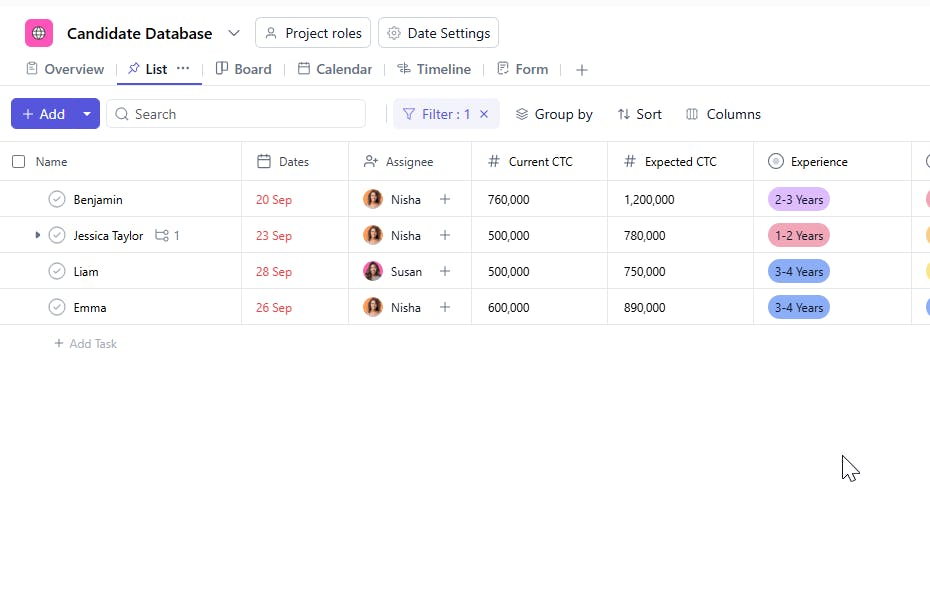Image resolution: width=930 pixels, height=600 pixels.
Task: Click Add Task below the list
Action: (86, 344)
